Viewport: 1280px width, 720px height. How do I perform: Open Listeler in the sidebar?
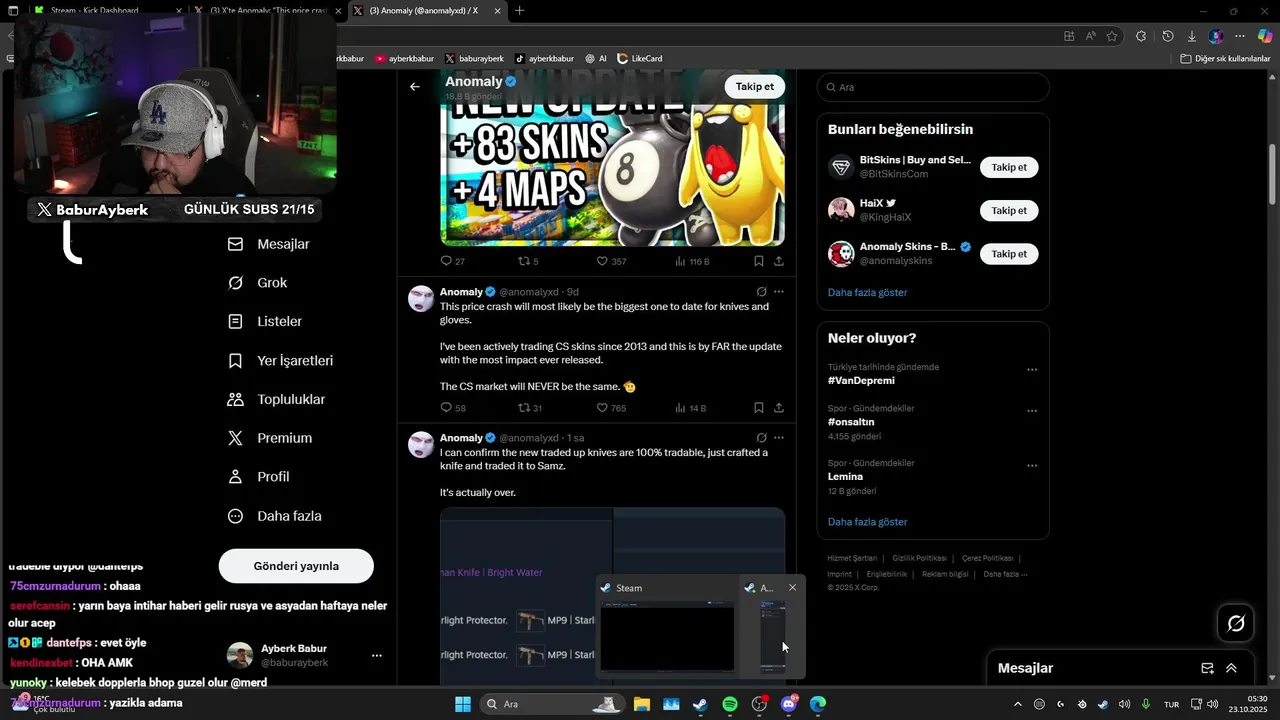pos(265,322)
